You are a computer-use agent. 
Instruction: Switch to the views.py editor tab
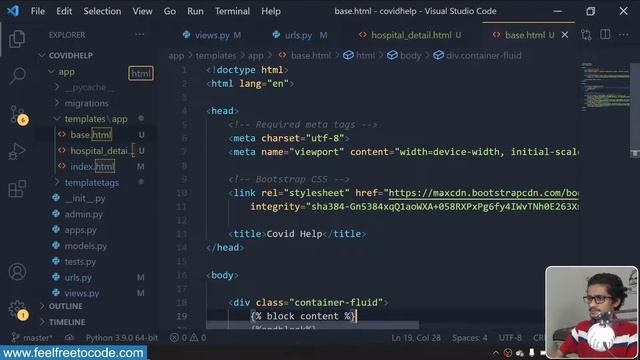point(212,36)
